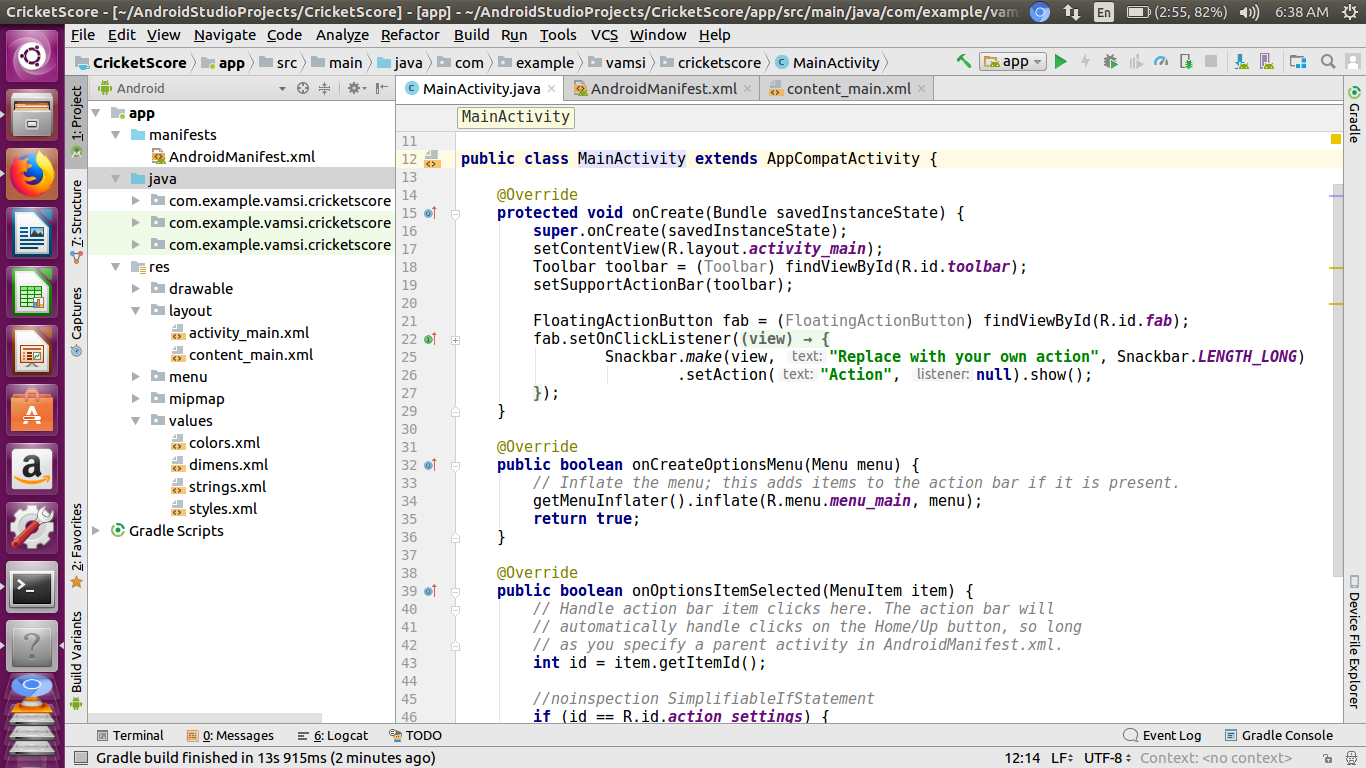Open the Android Profiler gauge icon
Viewport: 1366px width, 768px height.
1161,62
